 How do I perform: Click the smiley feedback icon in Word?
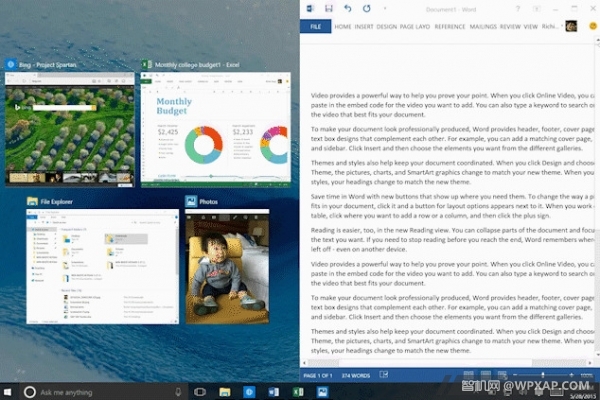click(x=593, y=26)
